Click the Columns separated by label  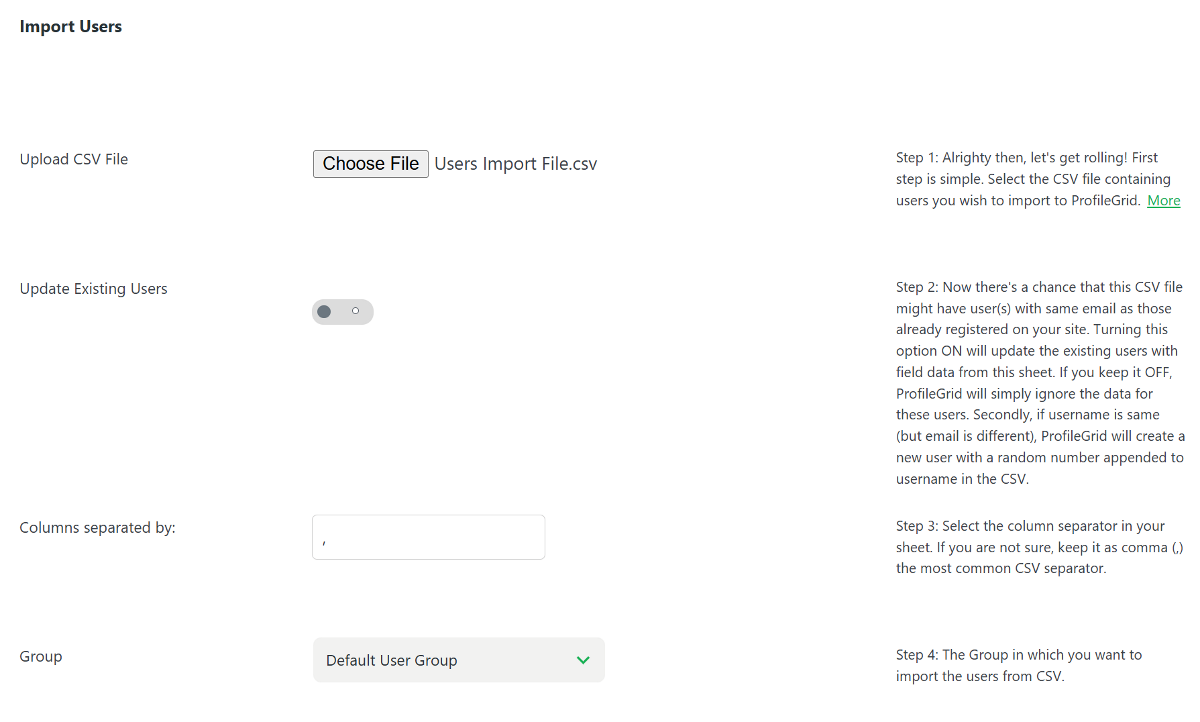click(97, 527)
